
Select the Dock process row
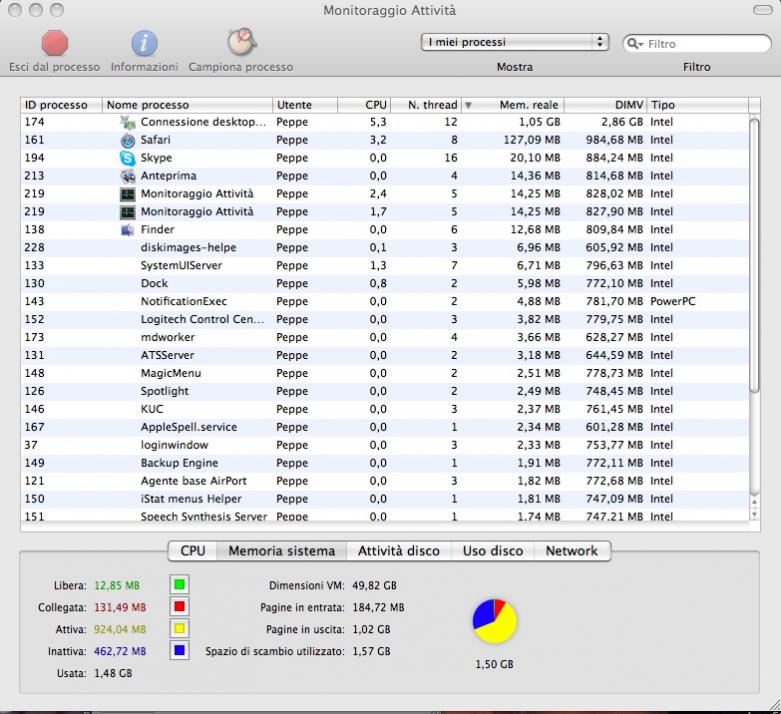[x=385, y=284]
